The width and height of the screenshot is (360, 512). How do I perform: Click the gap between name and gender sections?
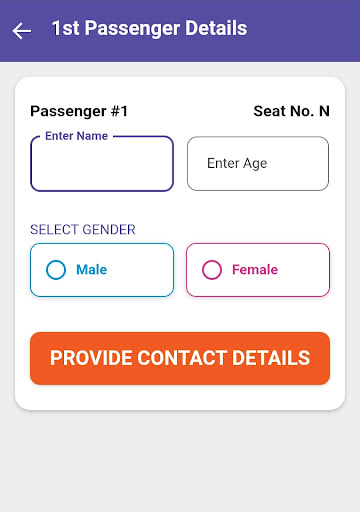click(180, 207)
